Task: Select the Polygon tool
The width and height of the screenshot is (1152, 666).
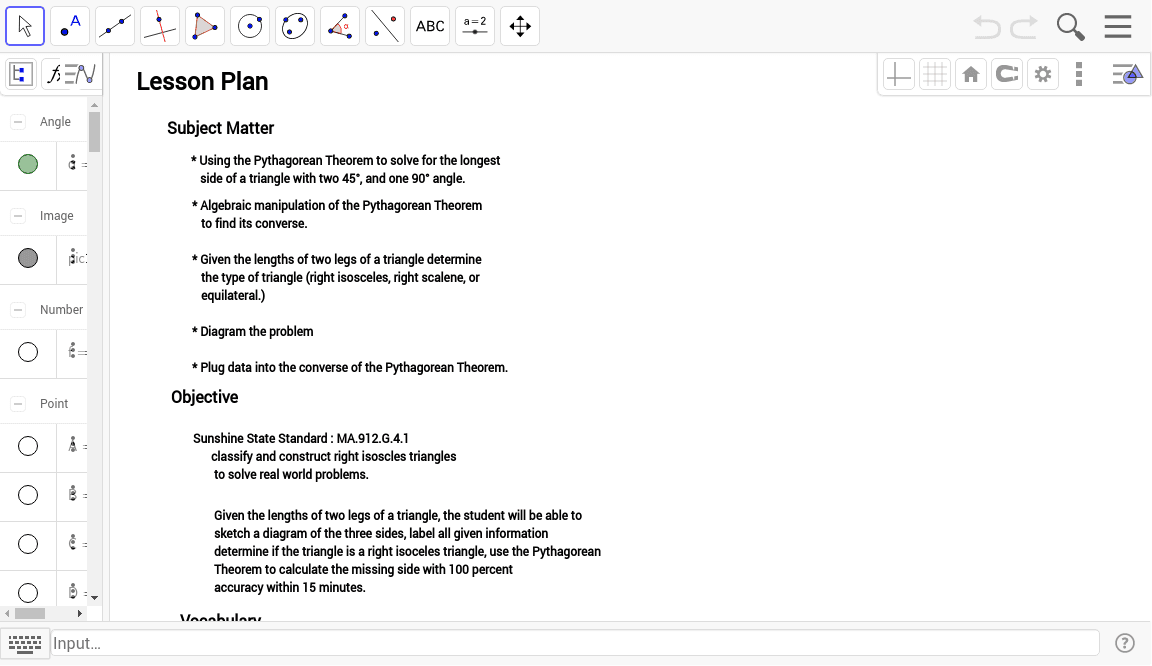Action: [205, 26]
